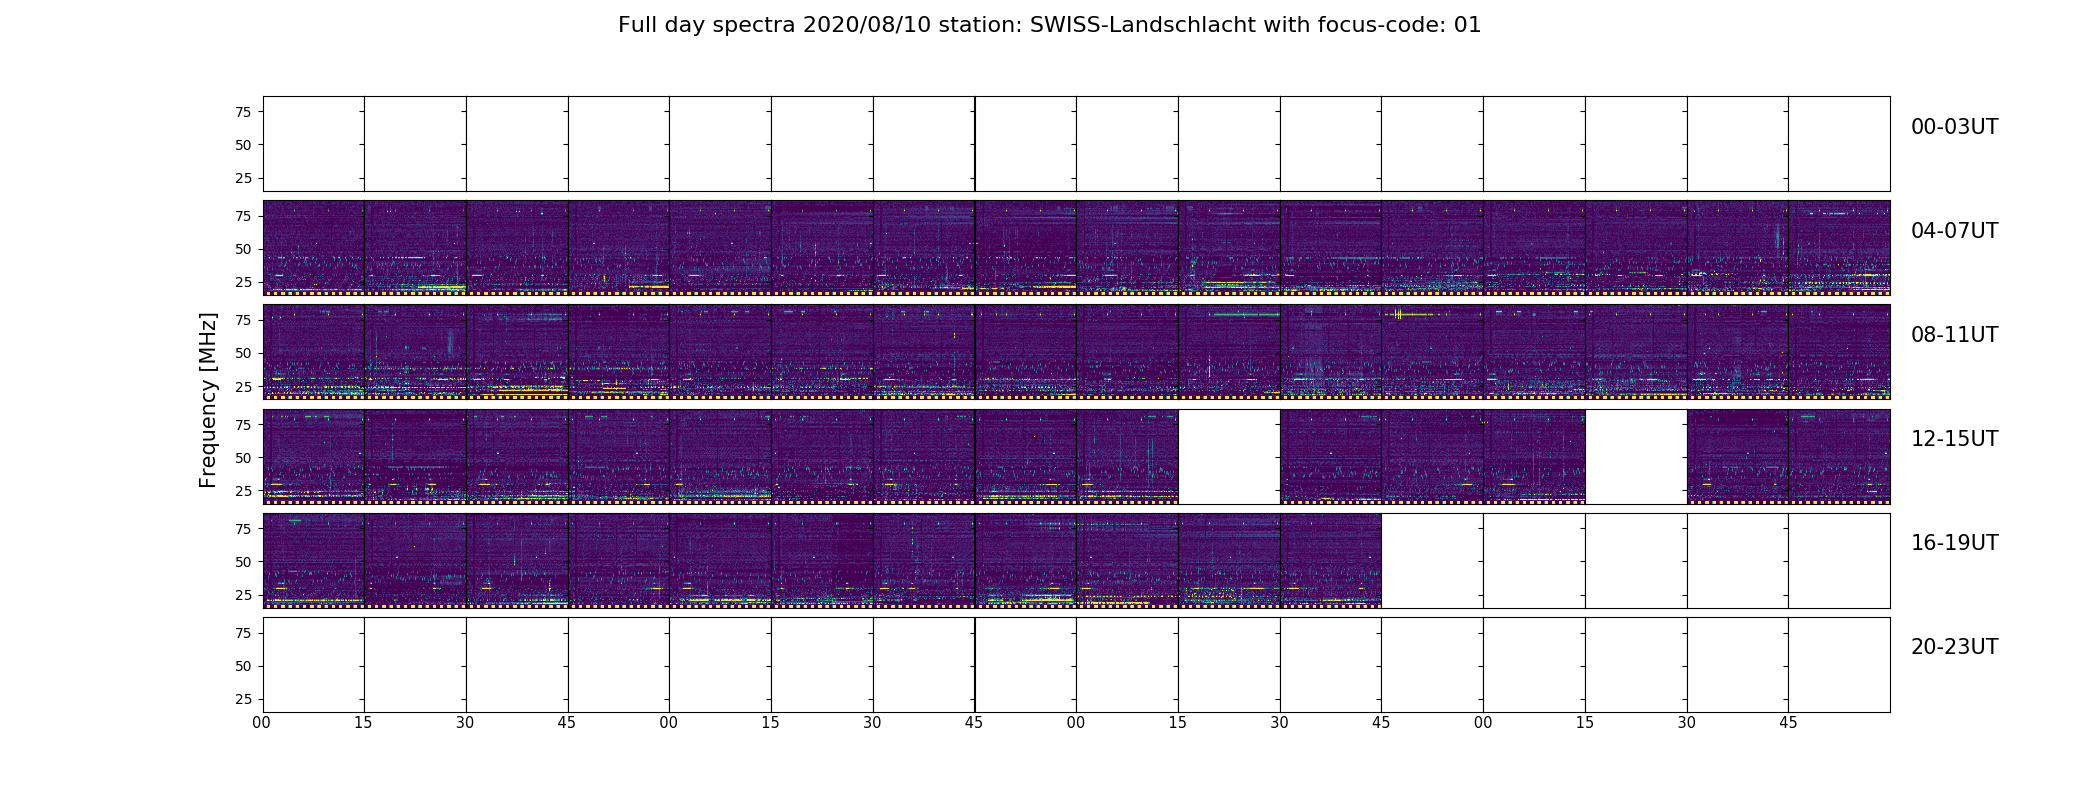This screenshot has height=800, width=2100.
Task: Click the 25 tick of the 16-19UT row
Action: pyautogui.click(x=243, y=595)
